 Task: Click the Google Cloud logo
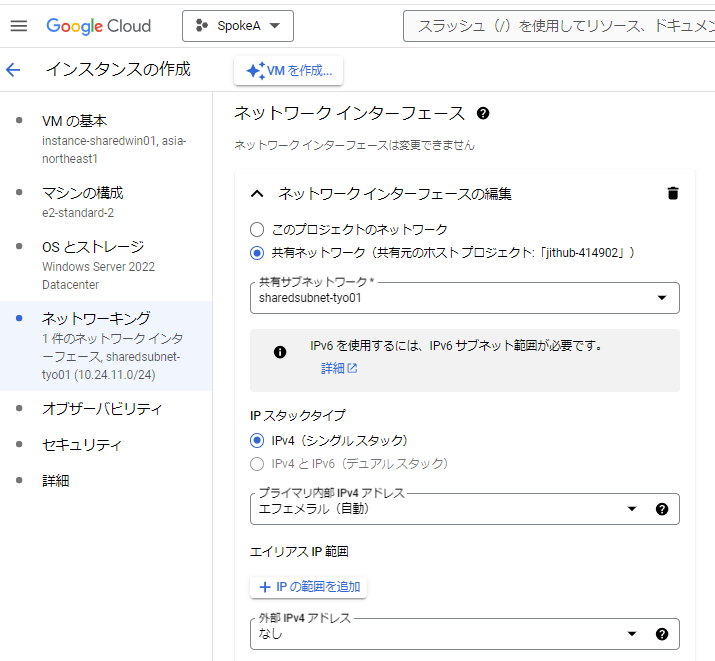pos(99,26)
